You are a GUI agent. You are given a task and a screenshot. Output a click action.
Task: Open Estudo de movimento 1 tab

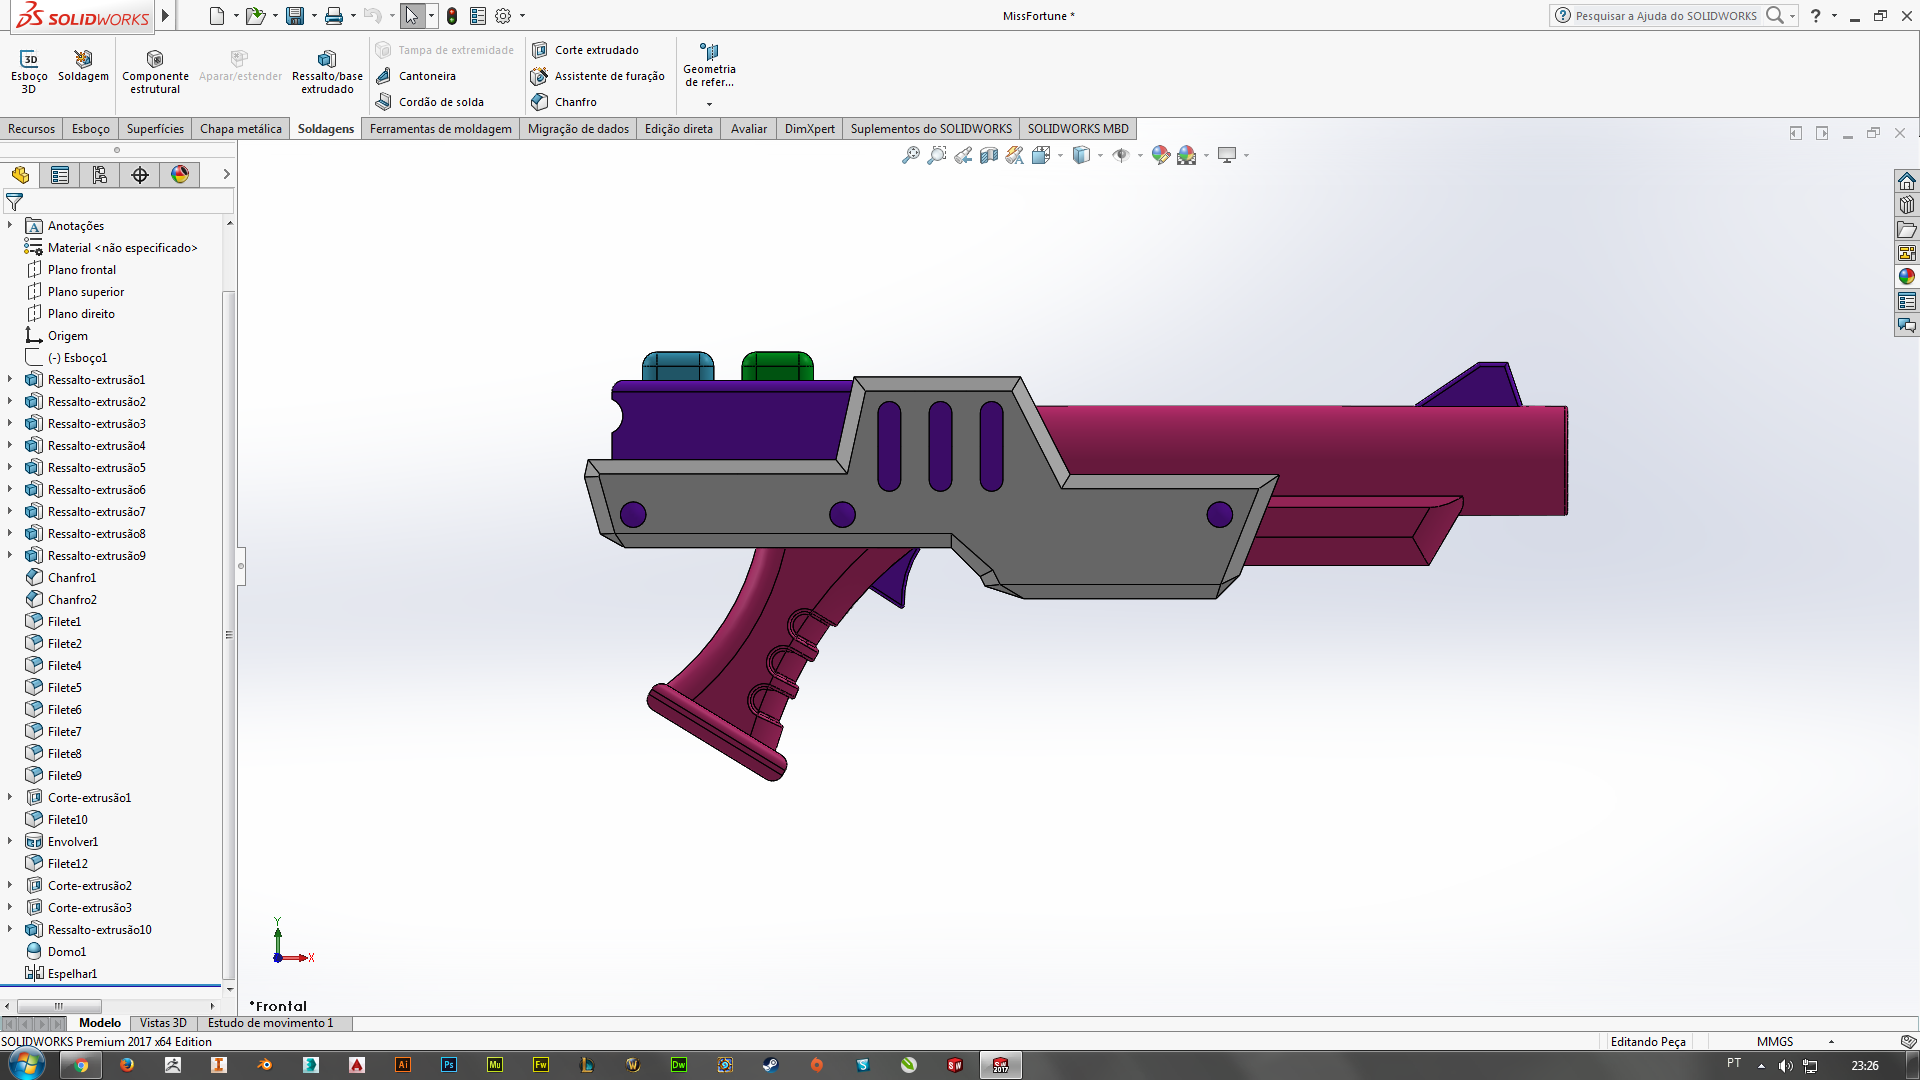point(270,1023)
